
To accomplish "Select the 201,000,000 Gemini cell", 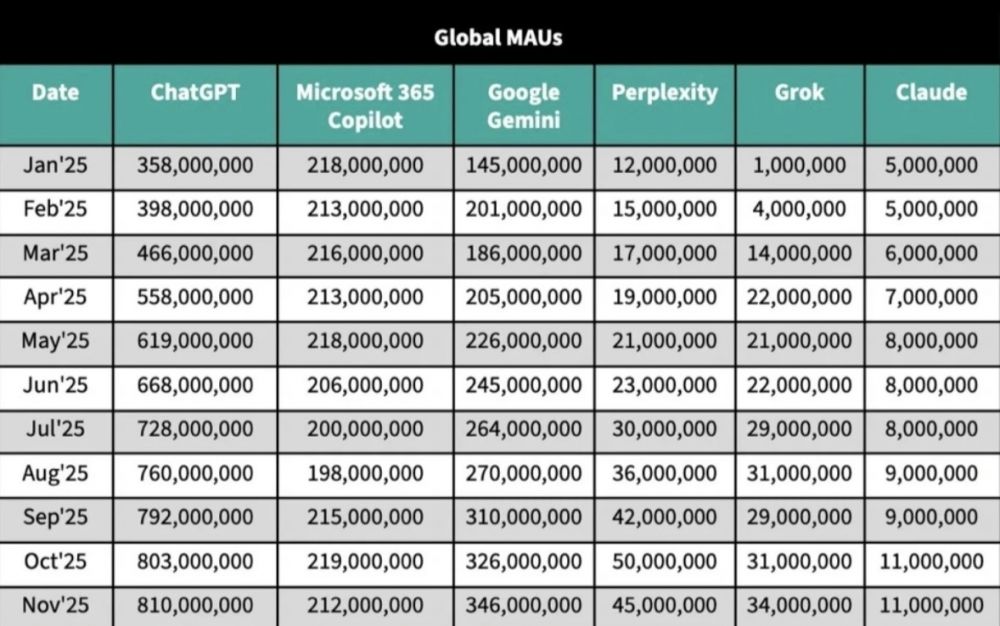I will tap(523, 210).
